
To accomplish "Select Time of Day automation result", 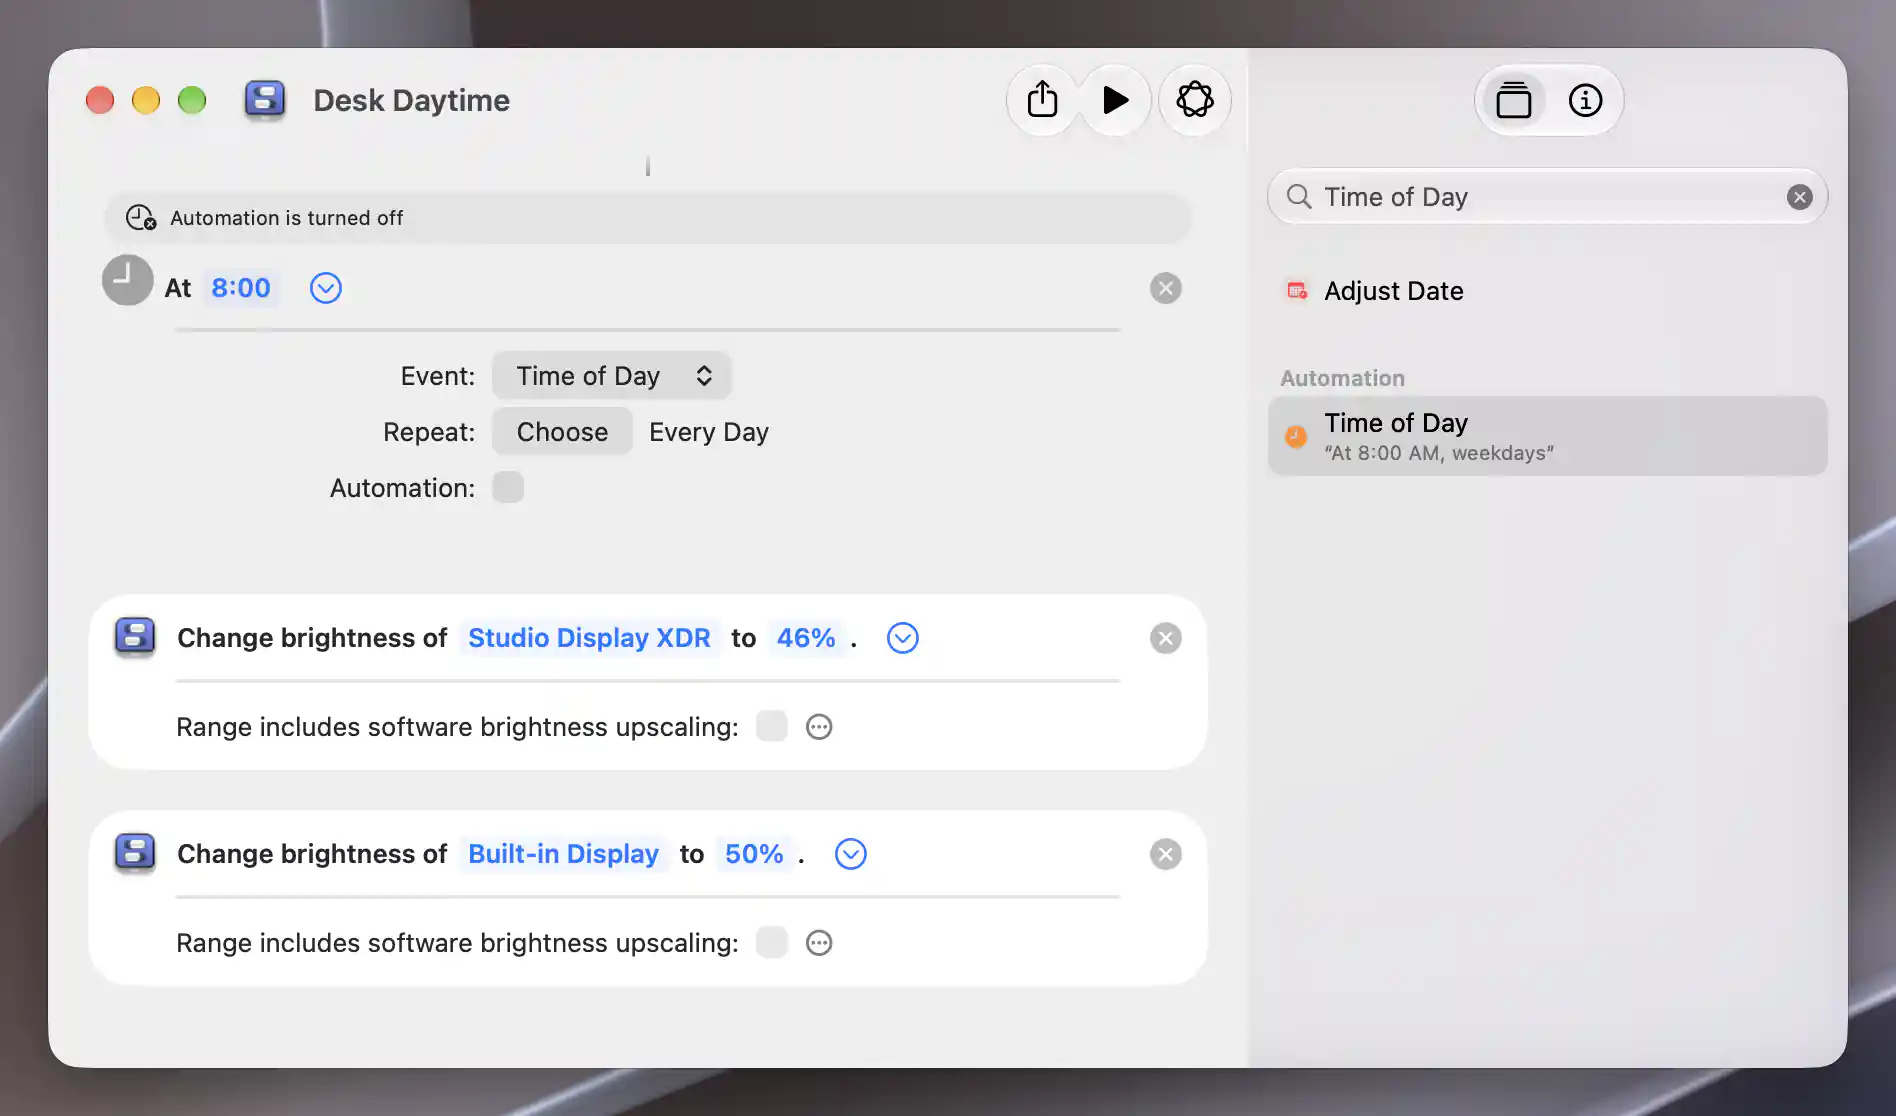I will (x=1548, y=436).
